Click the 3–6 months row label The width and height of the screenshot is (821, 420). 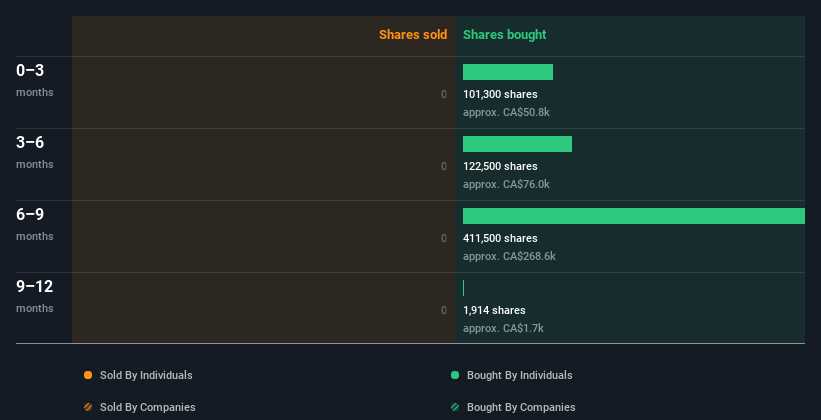pyautogui.click(x=35, y=152)
